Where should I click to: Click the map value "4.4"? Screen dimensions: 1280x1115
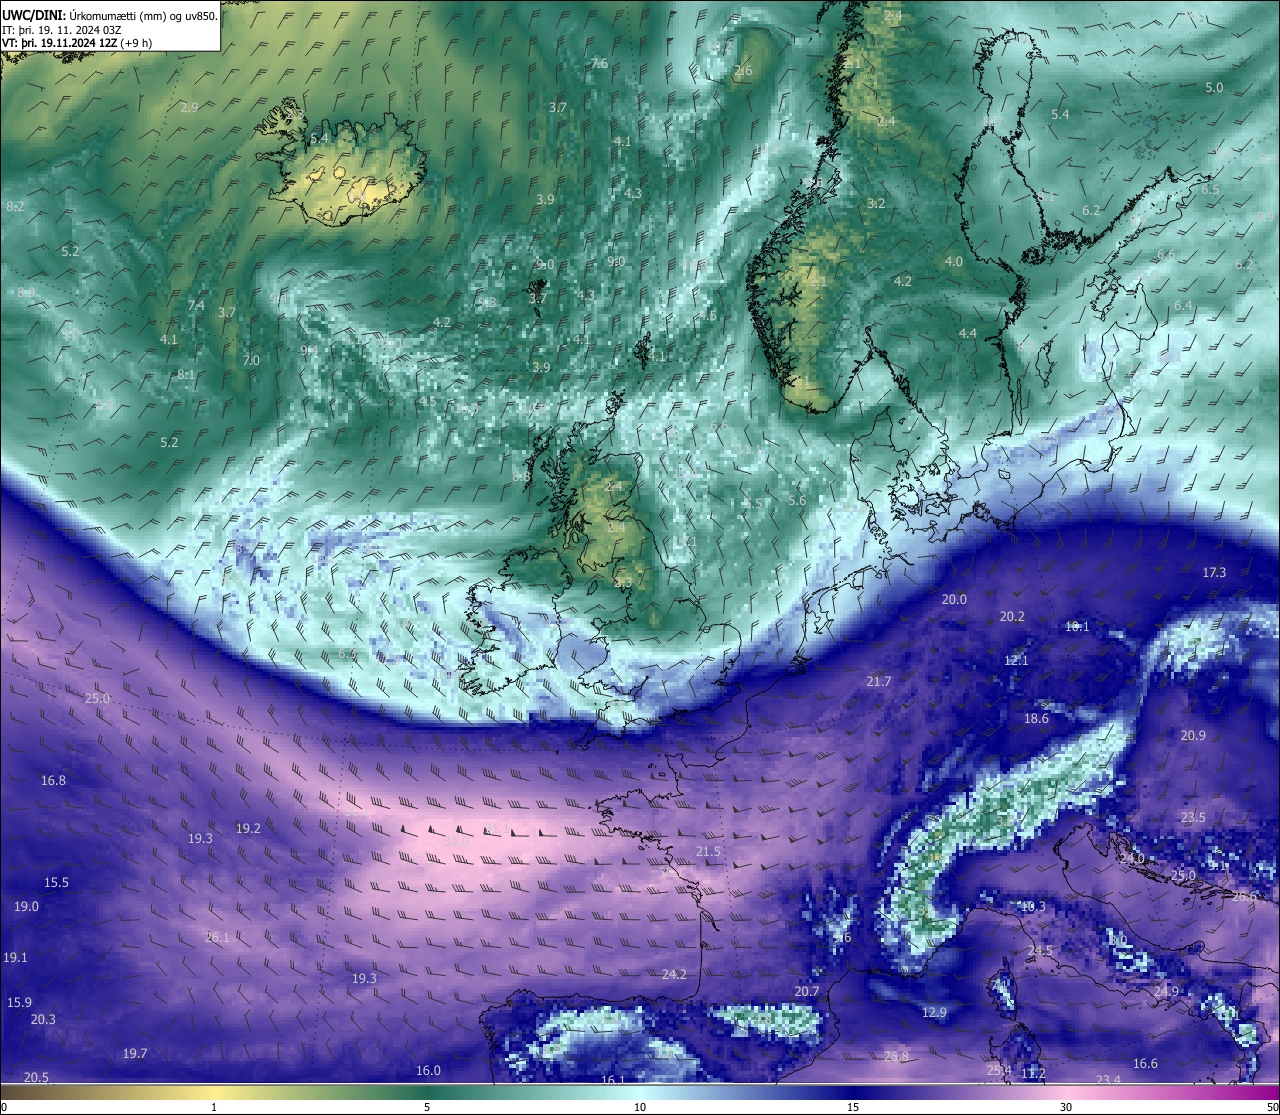(967, 333)
